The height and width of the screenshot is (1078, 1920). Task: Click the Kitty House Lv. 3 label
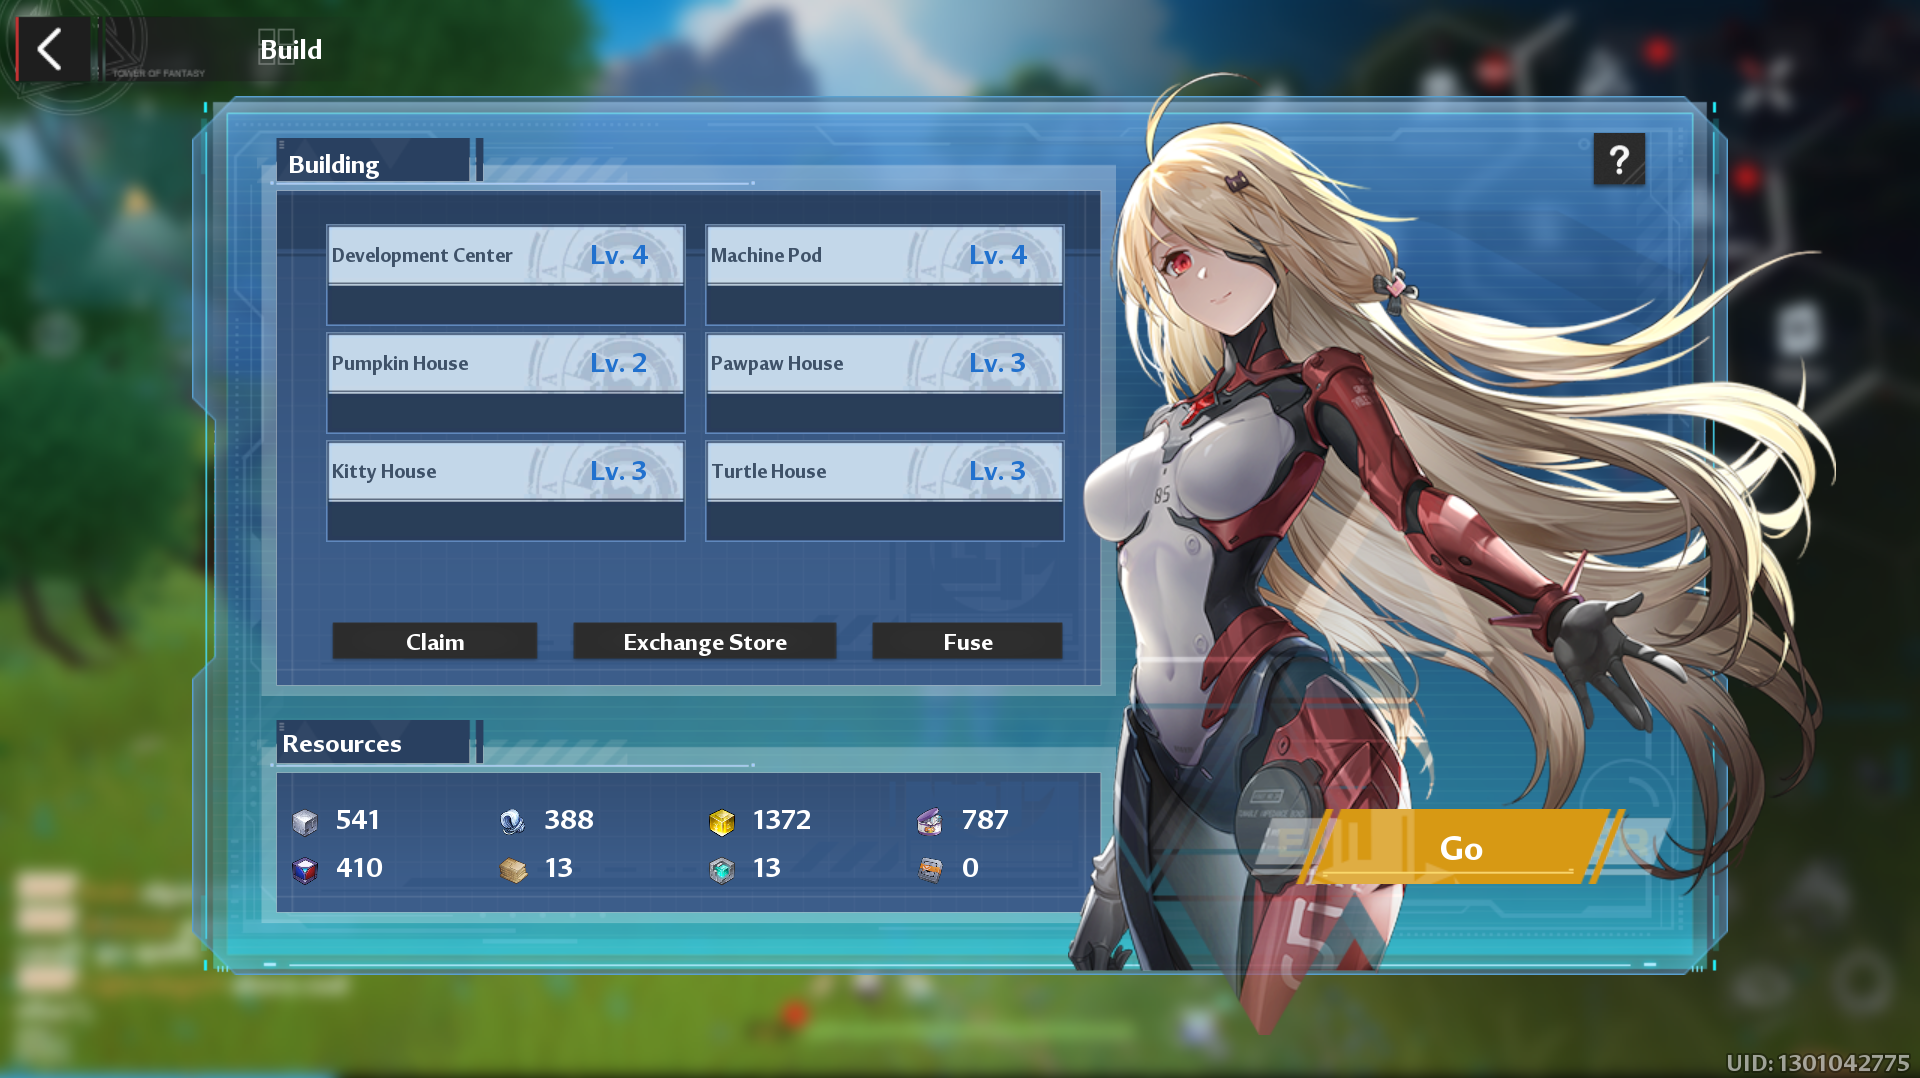tap(618, 471)
